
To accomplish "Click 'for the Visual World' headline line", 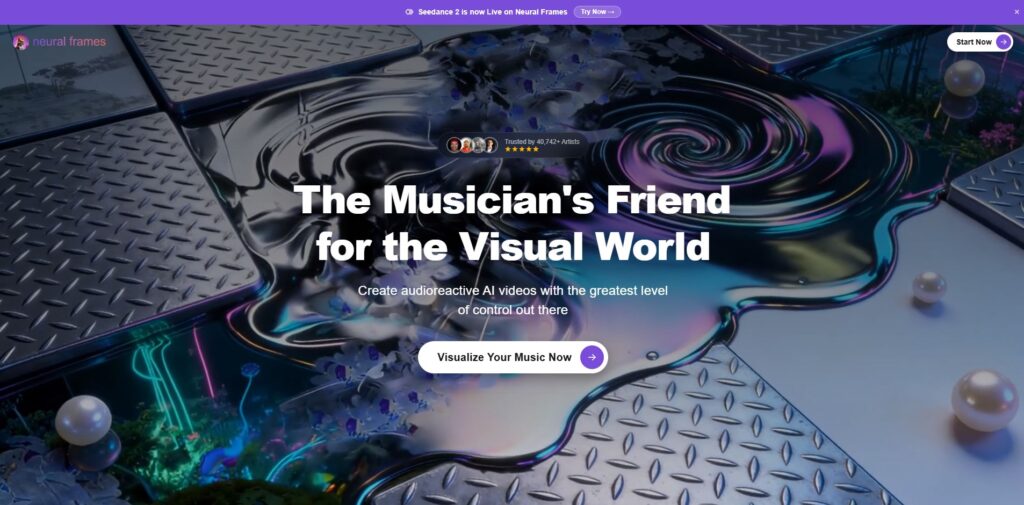I will (x=513, y=246).
